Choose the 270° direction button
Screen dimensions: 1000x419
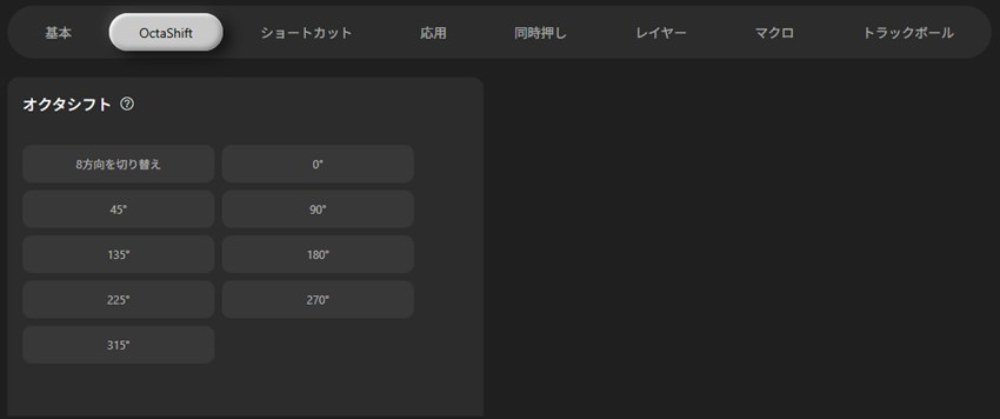(x=318, y=300)
